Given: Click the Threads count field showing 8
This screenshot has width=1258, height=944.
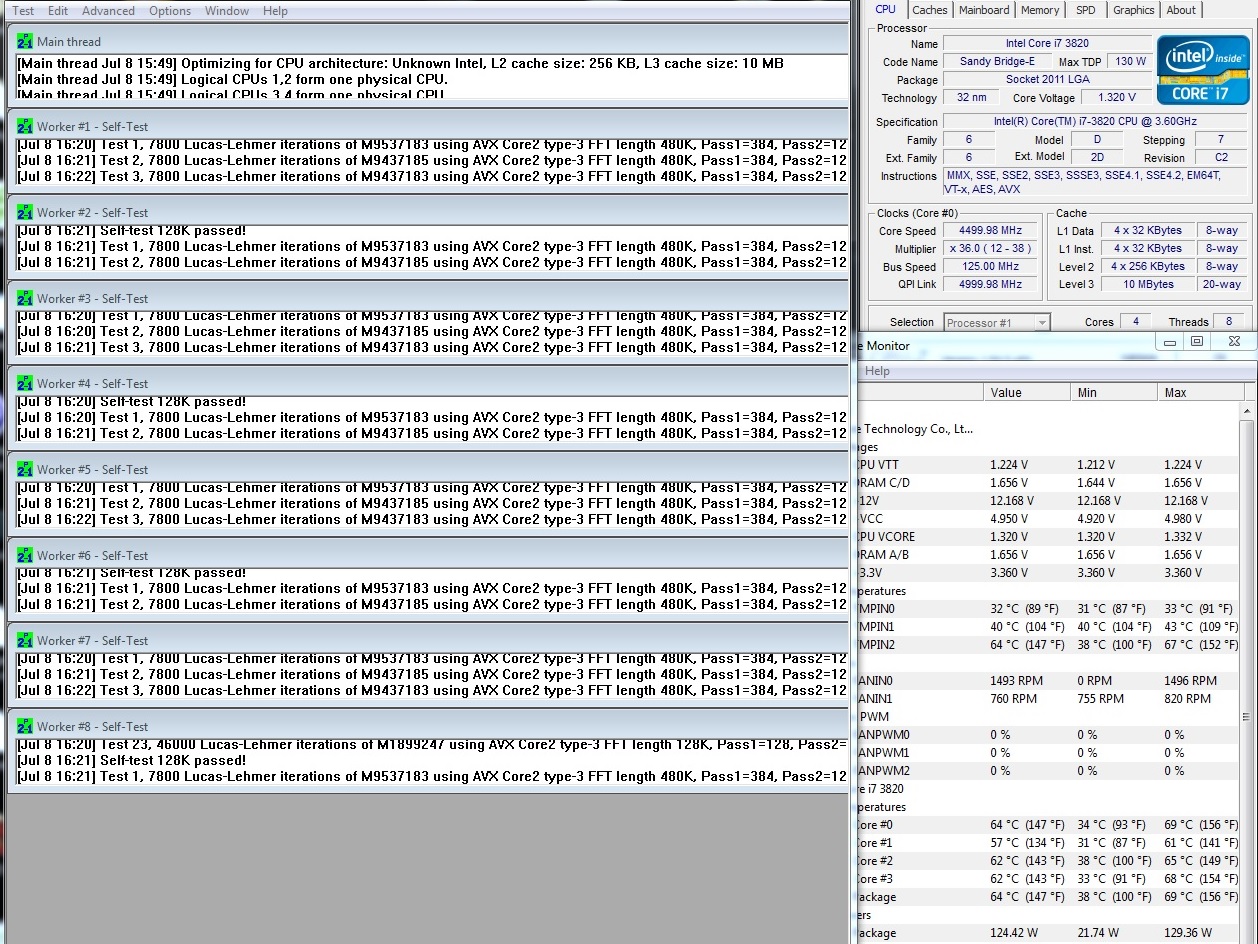Looking at the screenshot, I should pos(1228,322).
